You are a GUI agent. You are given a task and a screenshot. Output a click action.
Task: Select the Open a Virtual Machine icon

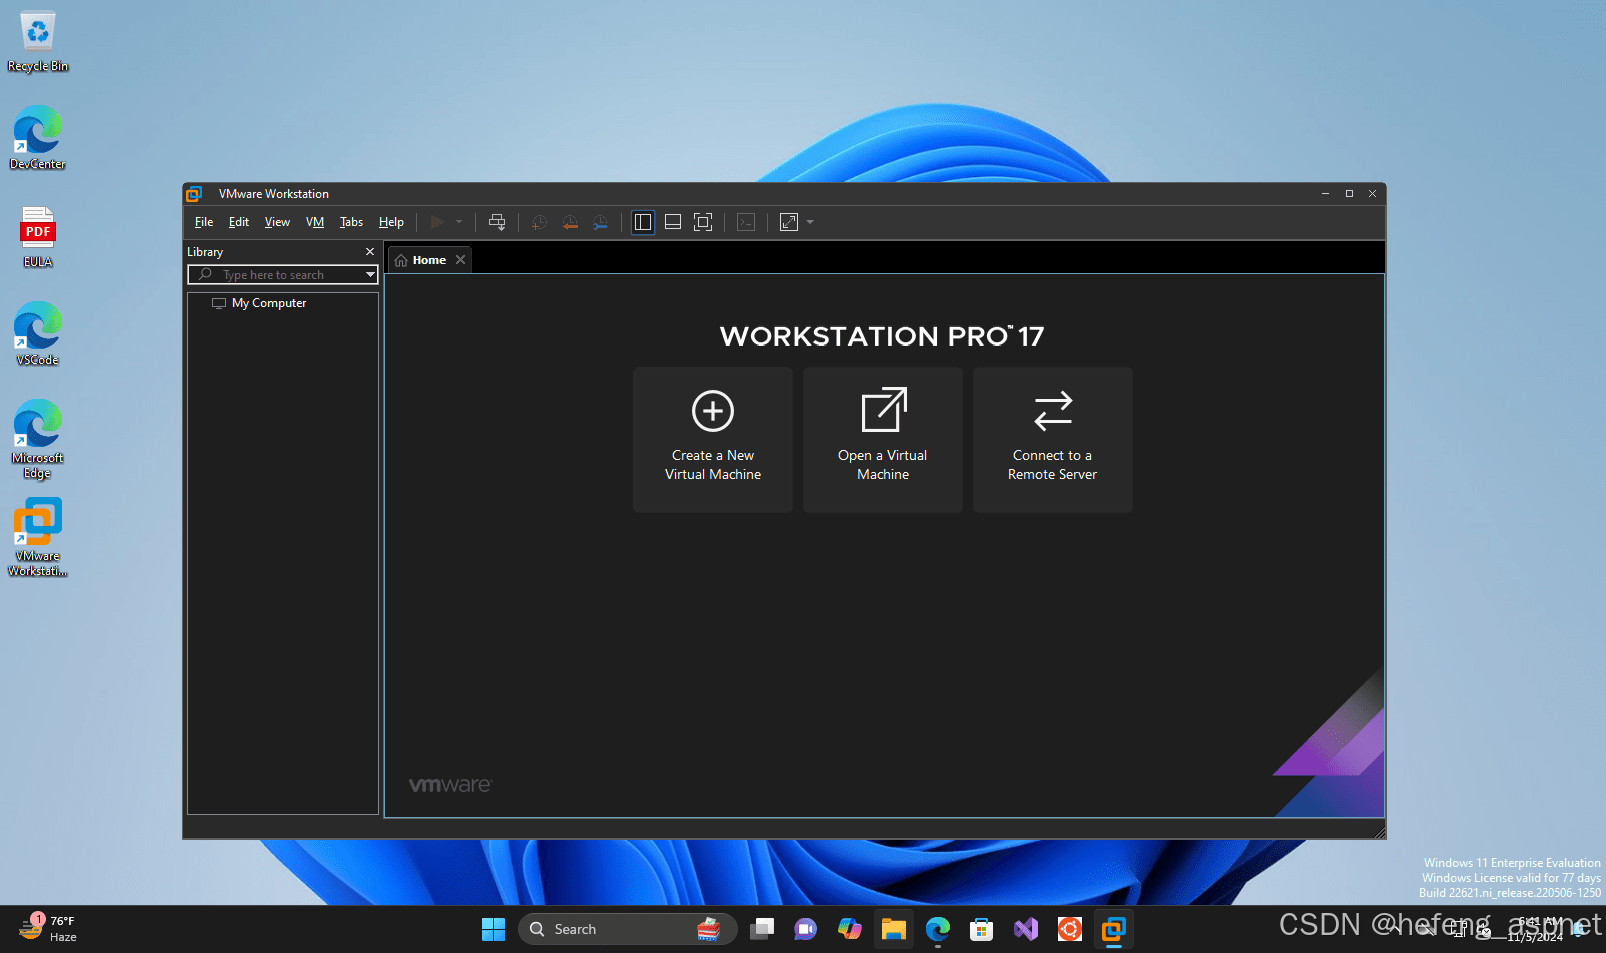click(882, 440)
